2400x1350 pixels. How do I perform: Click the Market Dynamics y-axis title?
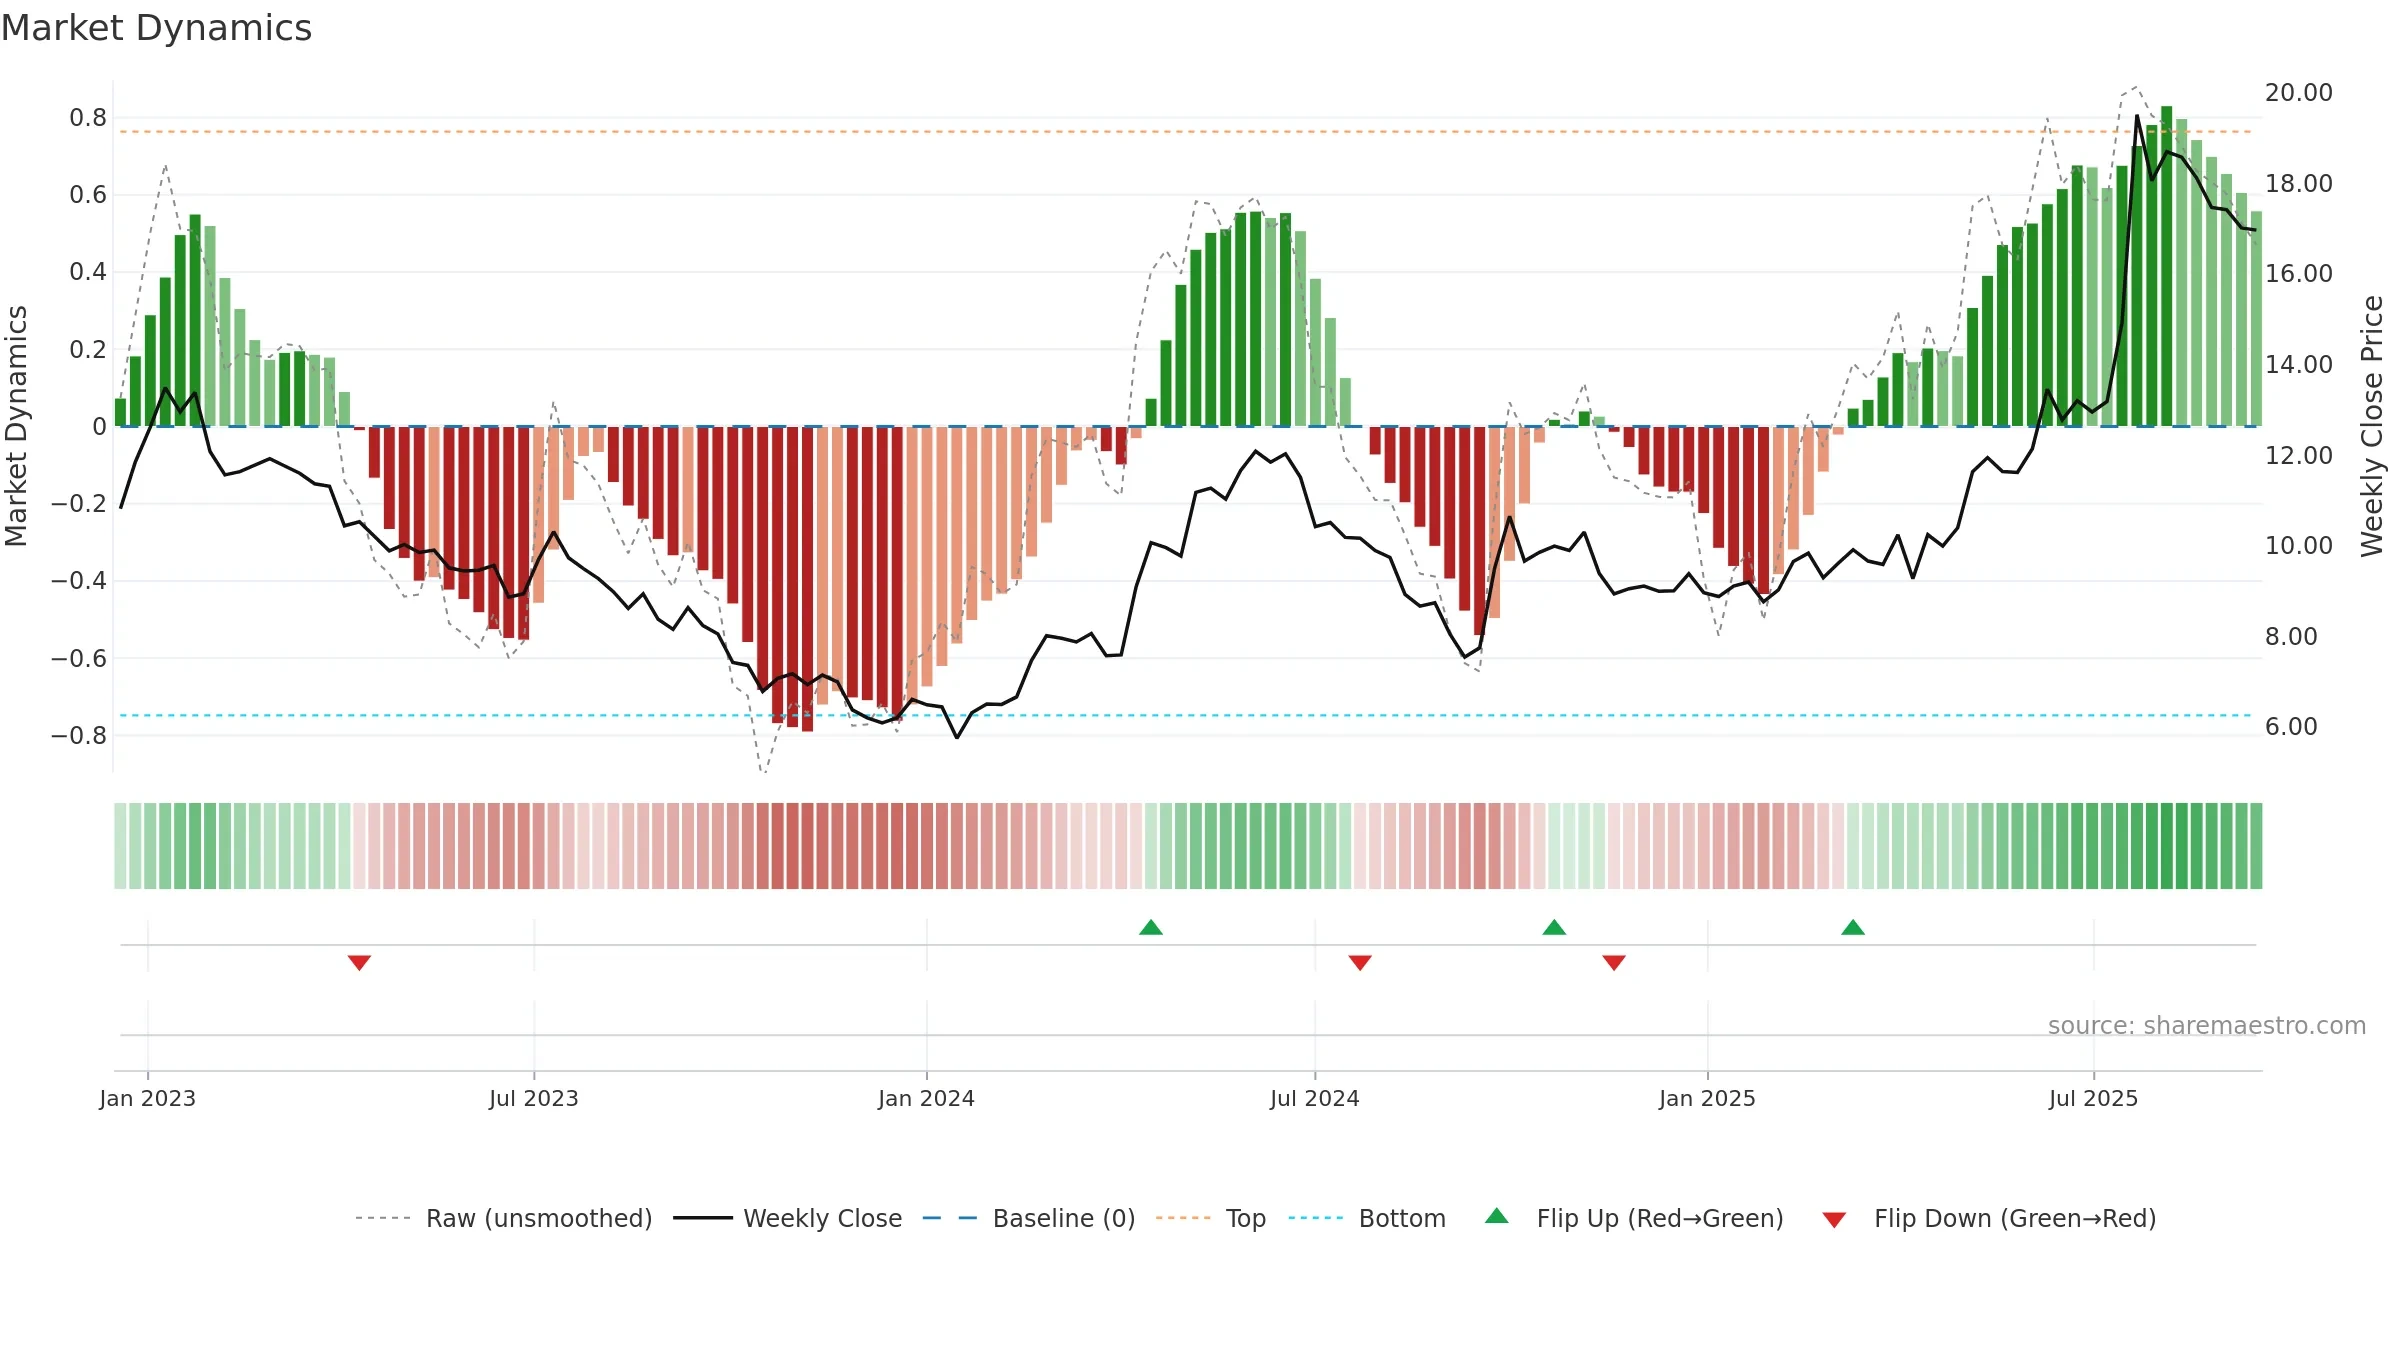click(x=16, y=426)
